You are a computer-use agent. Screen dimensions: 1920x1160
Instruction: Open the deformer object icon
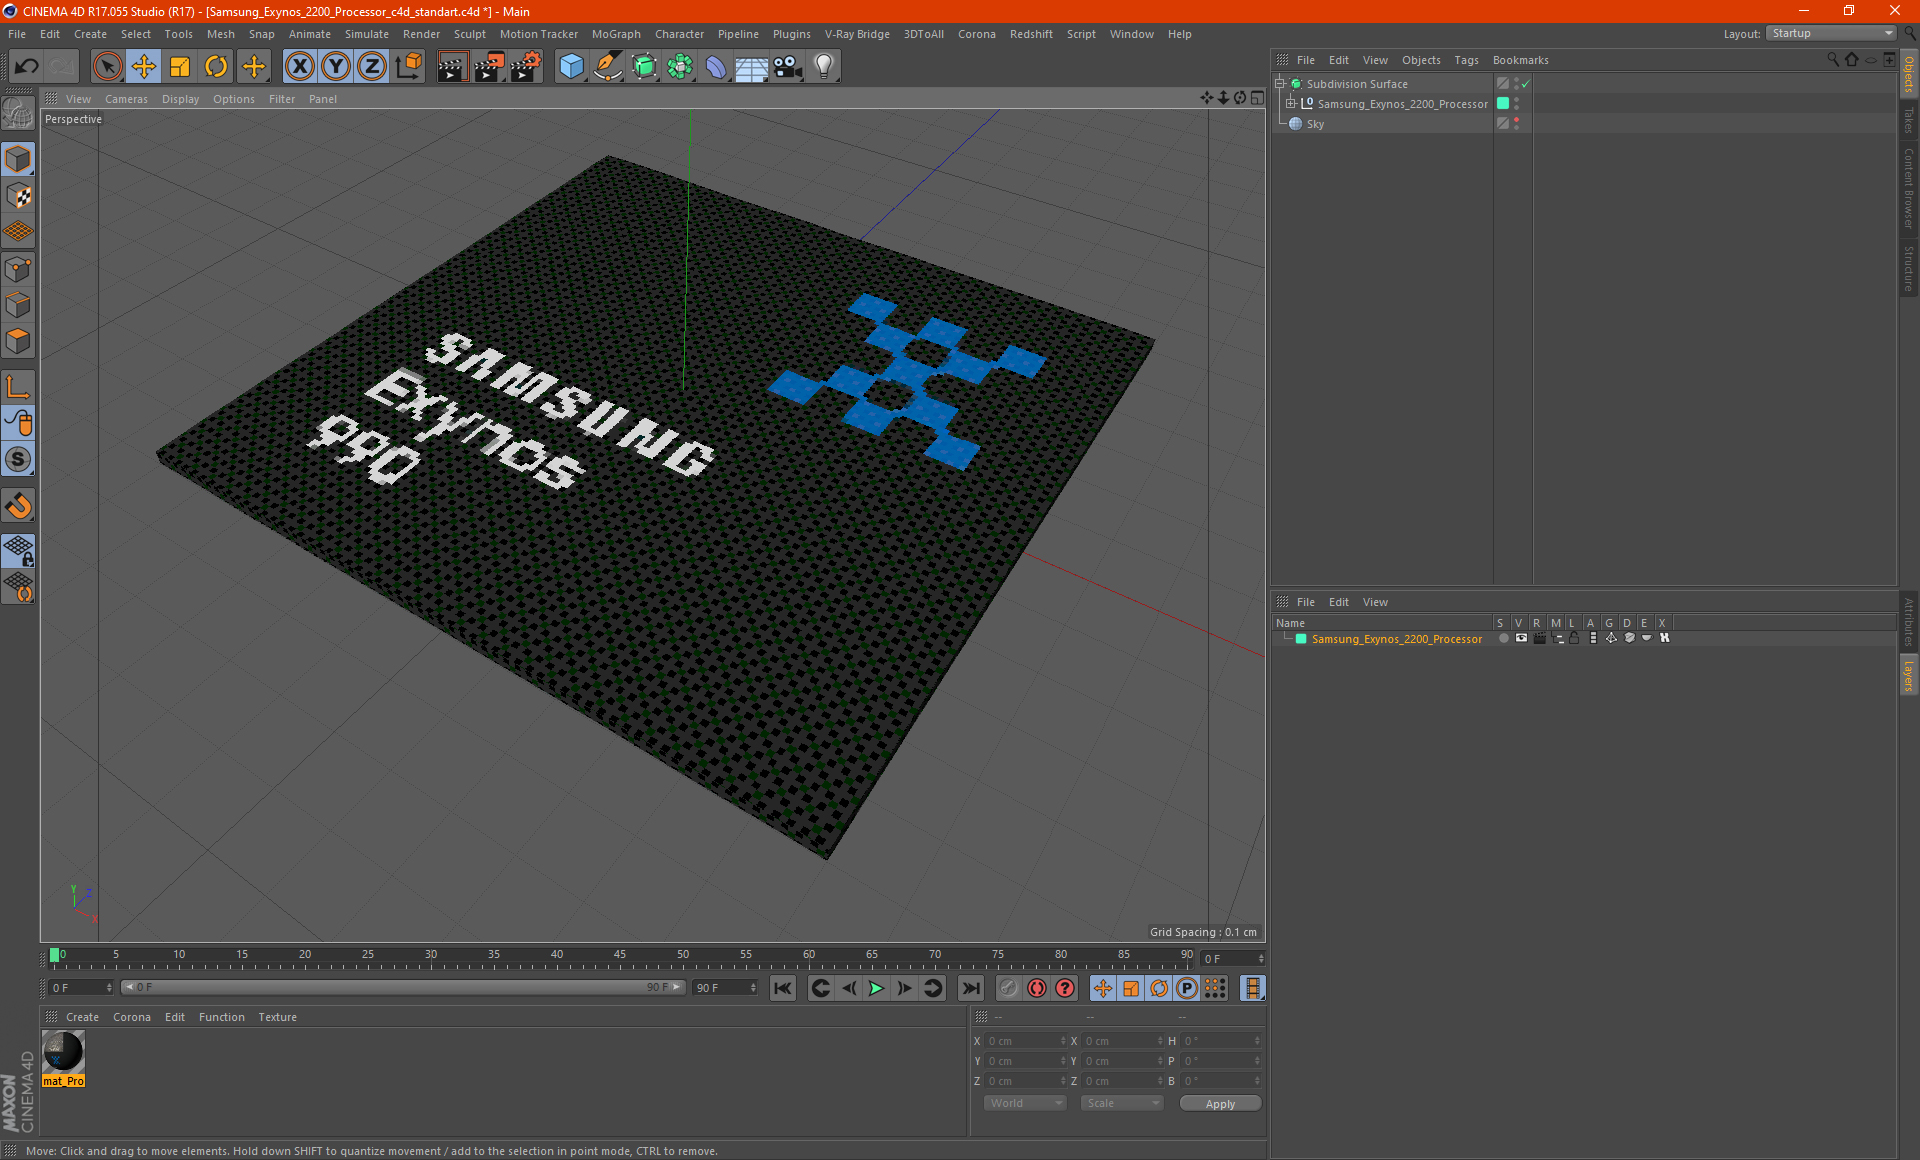click(x=716, y=67)
